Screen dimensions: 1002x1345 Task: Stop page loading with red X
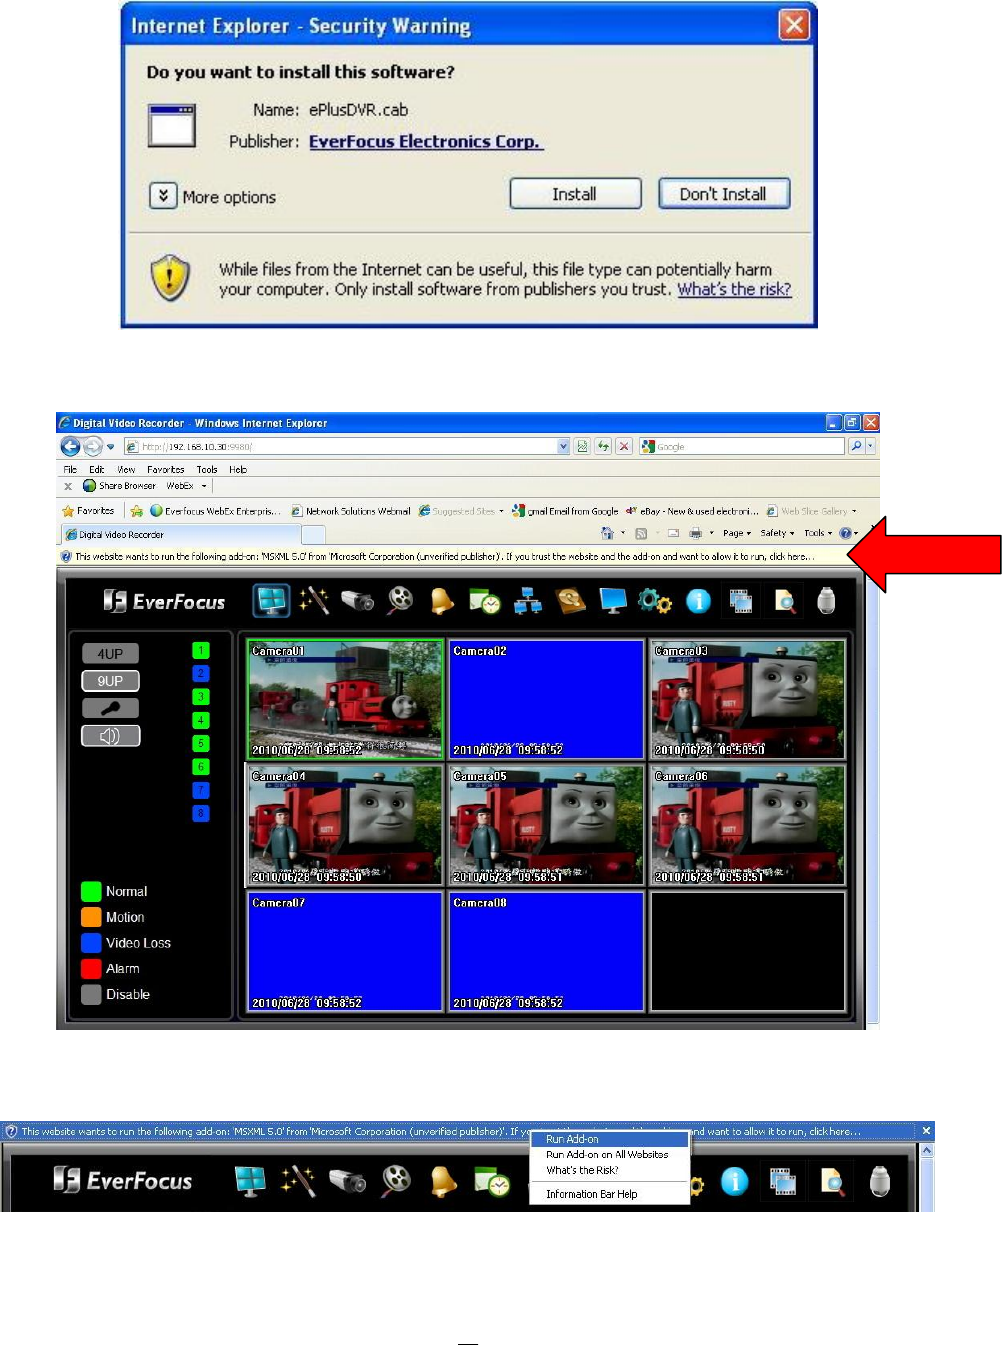point(624,446)
